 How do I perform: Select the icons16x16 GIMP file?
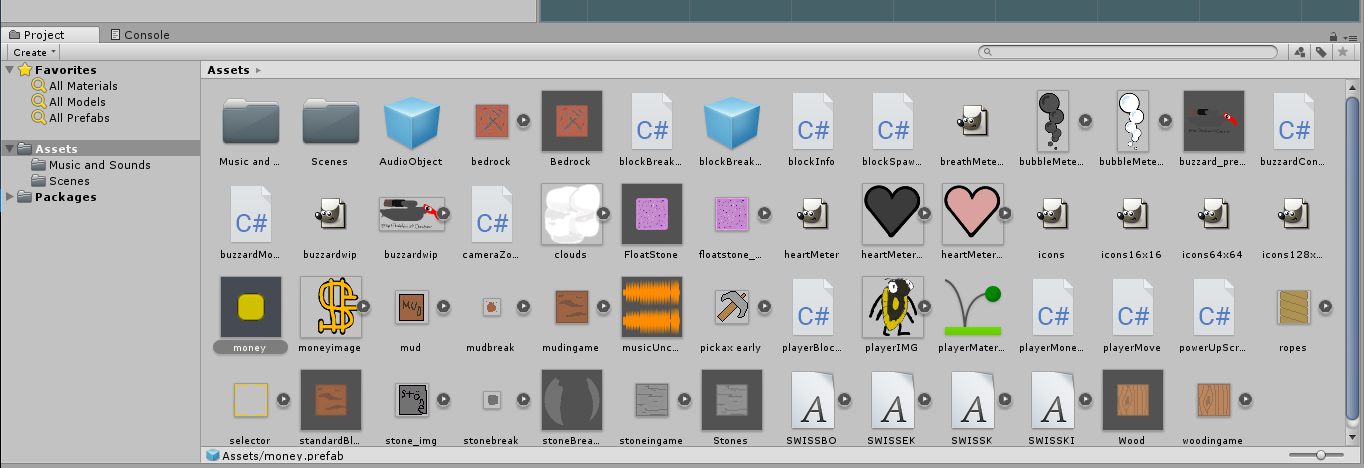pos(1133,214)
